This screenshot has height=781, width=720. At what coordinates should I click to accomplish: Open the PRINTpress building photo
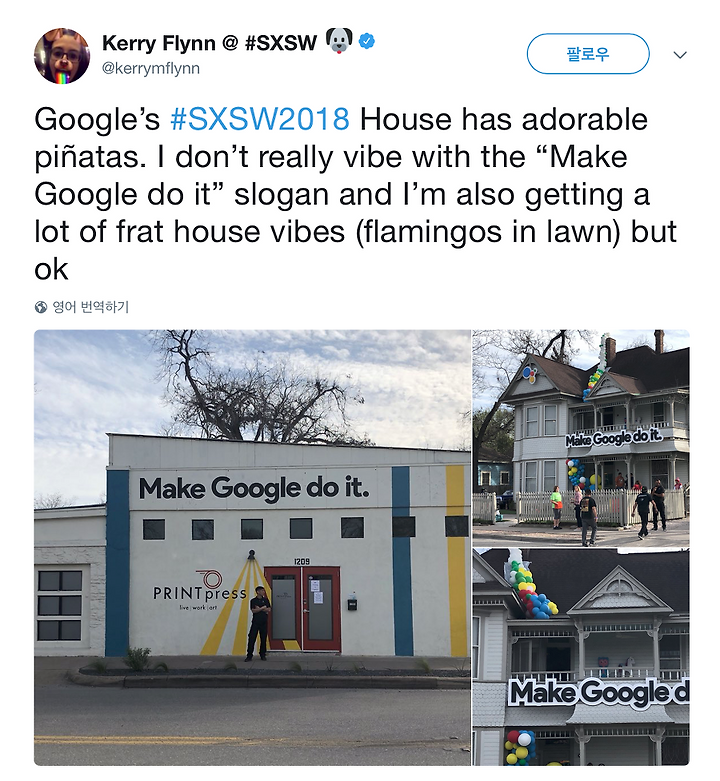click(x=252, y=547)
